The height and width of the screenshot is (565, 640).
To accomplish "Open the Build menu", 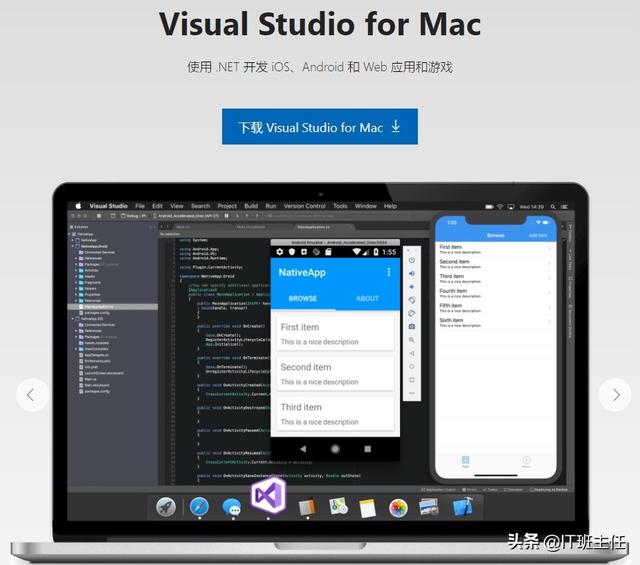I will click(251, 206).
